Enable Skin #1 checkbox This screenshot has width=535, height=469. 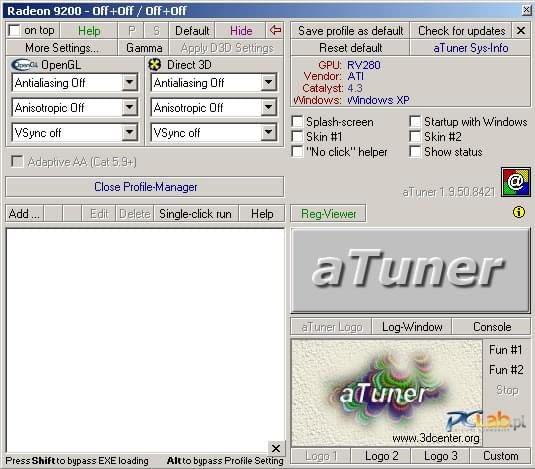click(x=297, y=137)
